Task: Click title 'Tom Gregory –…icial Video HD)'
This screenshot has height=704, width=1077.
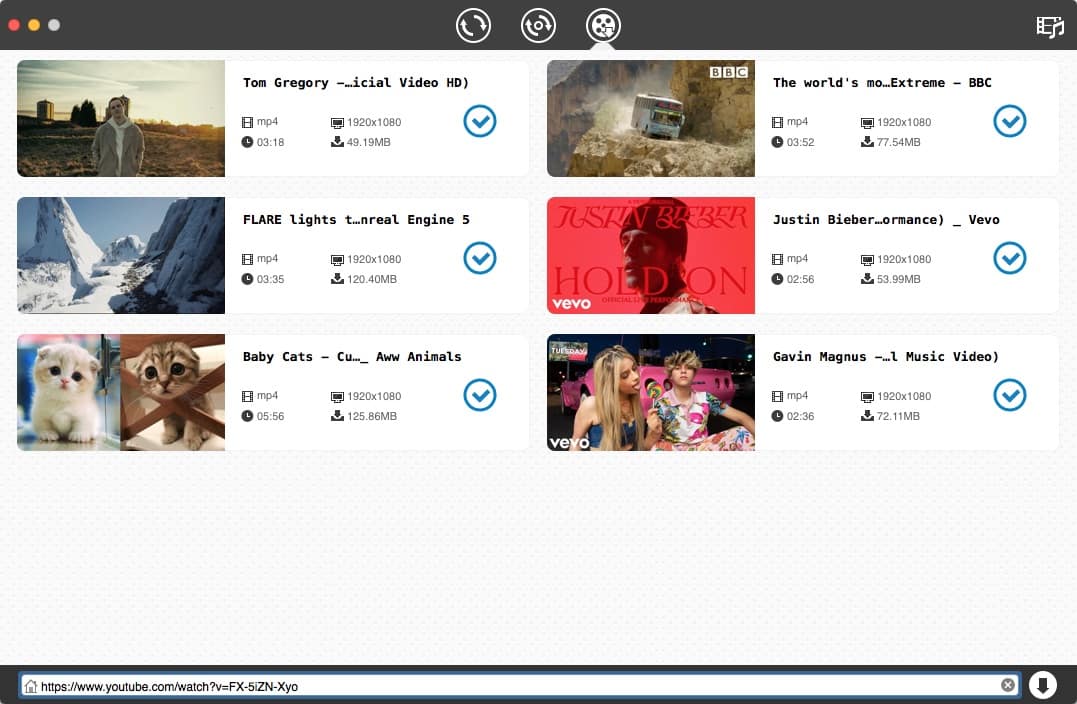Action: point(356,82)
